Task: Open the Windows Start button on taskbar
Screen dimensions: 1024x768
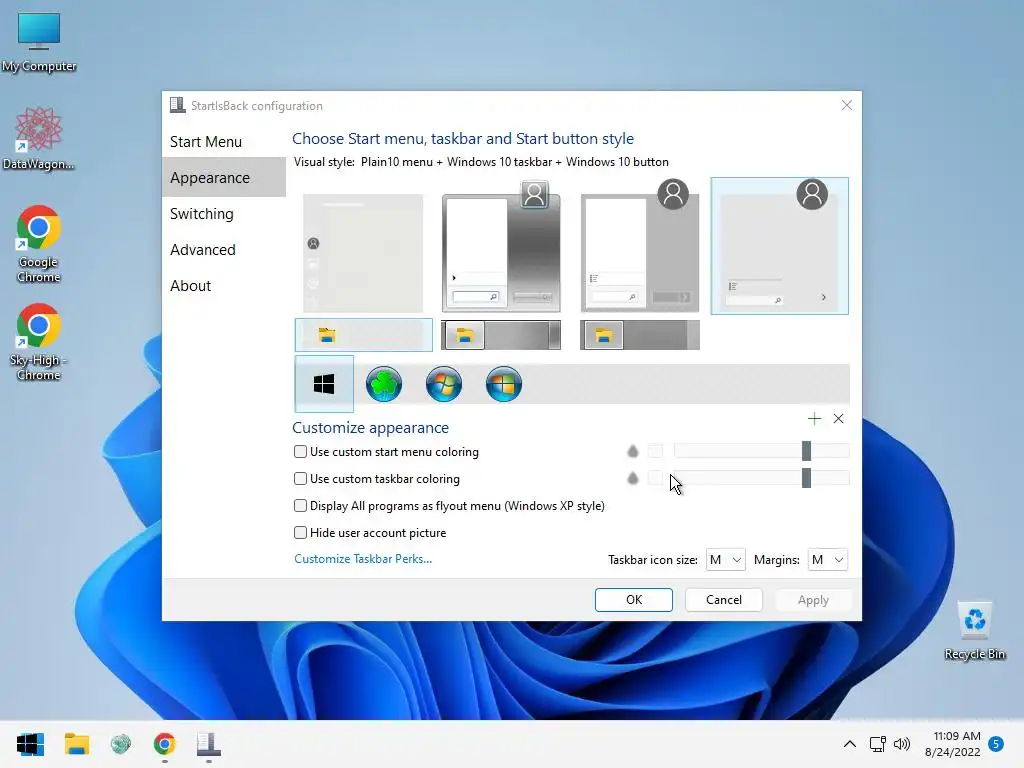Action: (30, 744)
